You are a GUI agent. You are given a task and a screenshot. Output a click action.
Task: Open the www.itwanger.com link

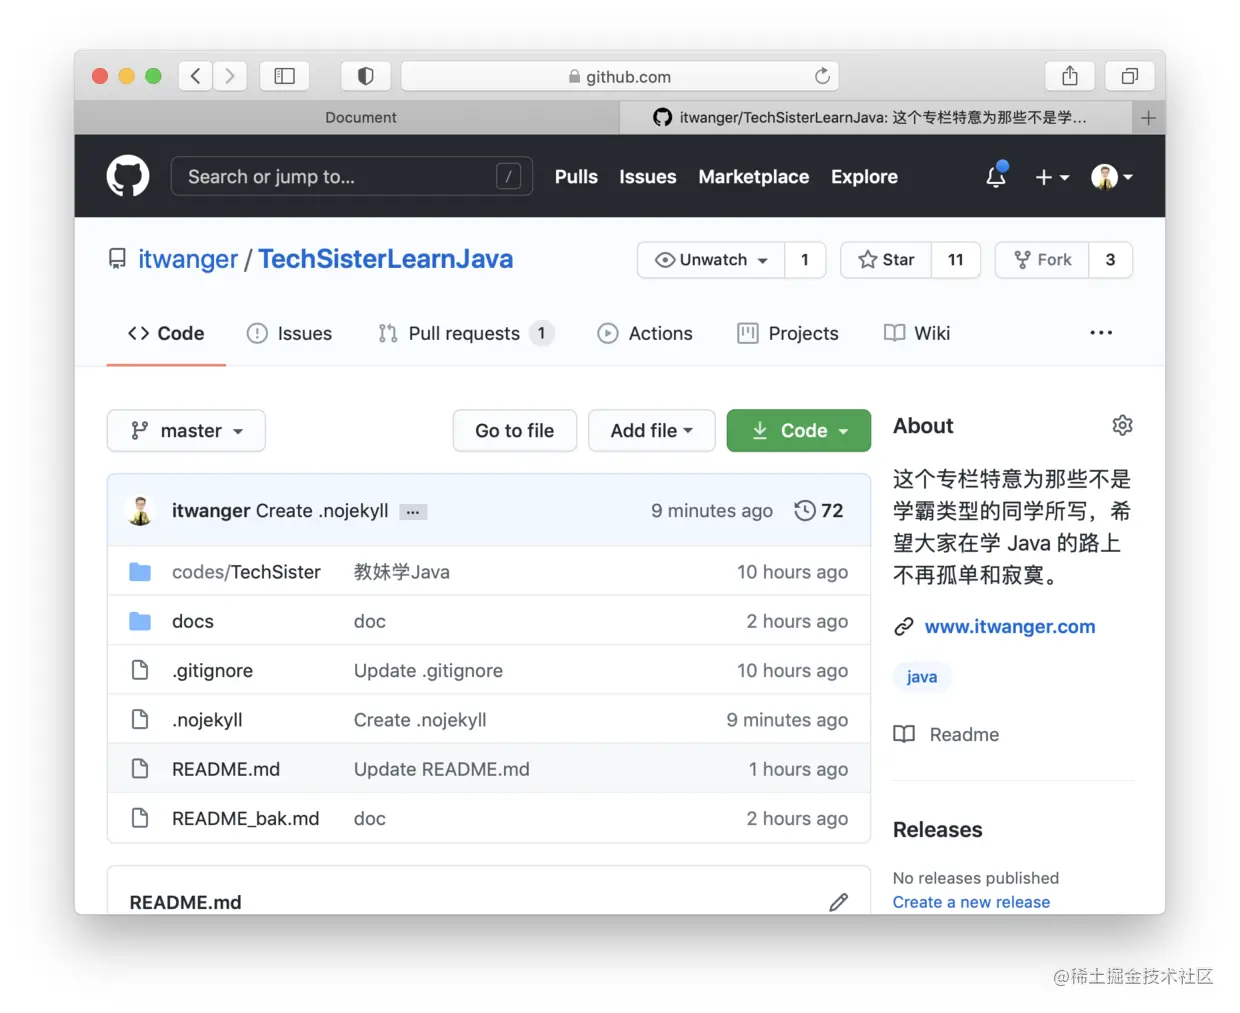[x=1010, y=627]
